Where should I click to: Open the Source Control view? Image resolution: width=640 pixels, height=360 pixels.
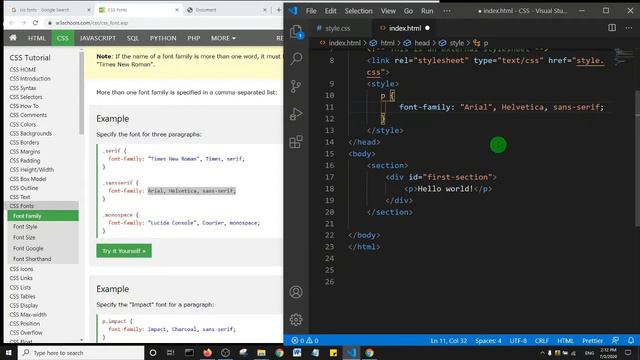pyautogui.click(x=296, y=86)
